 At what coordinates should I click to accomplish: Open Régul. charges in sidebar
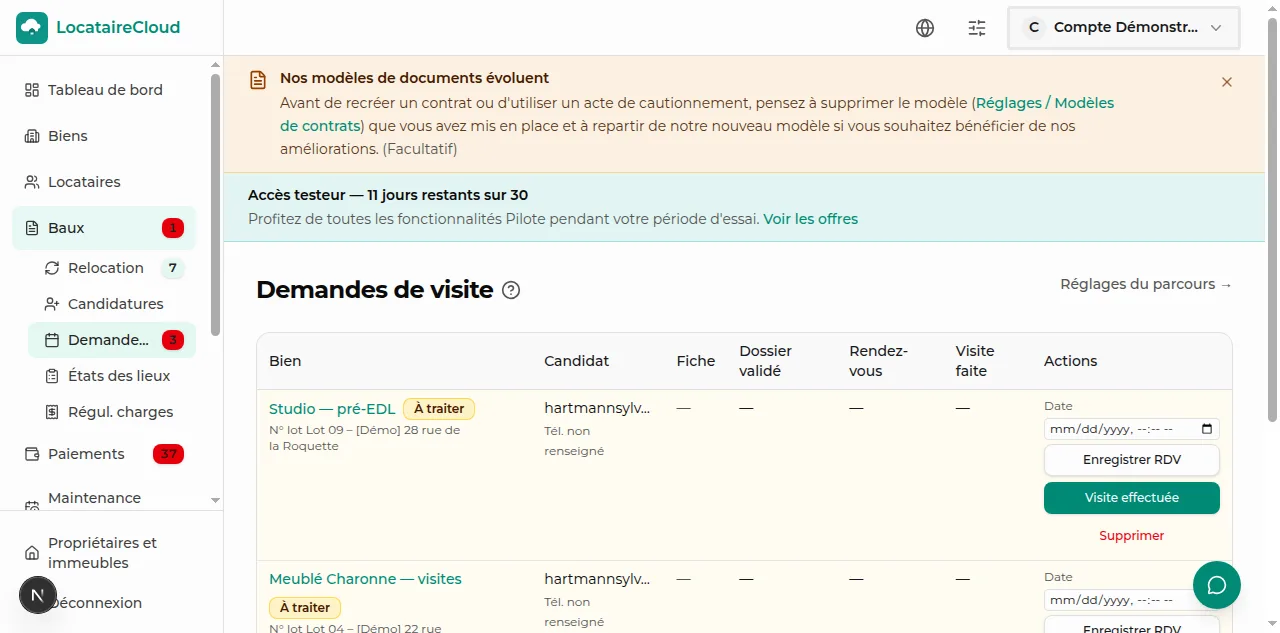coord(112,412)
